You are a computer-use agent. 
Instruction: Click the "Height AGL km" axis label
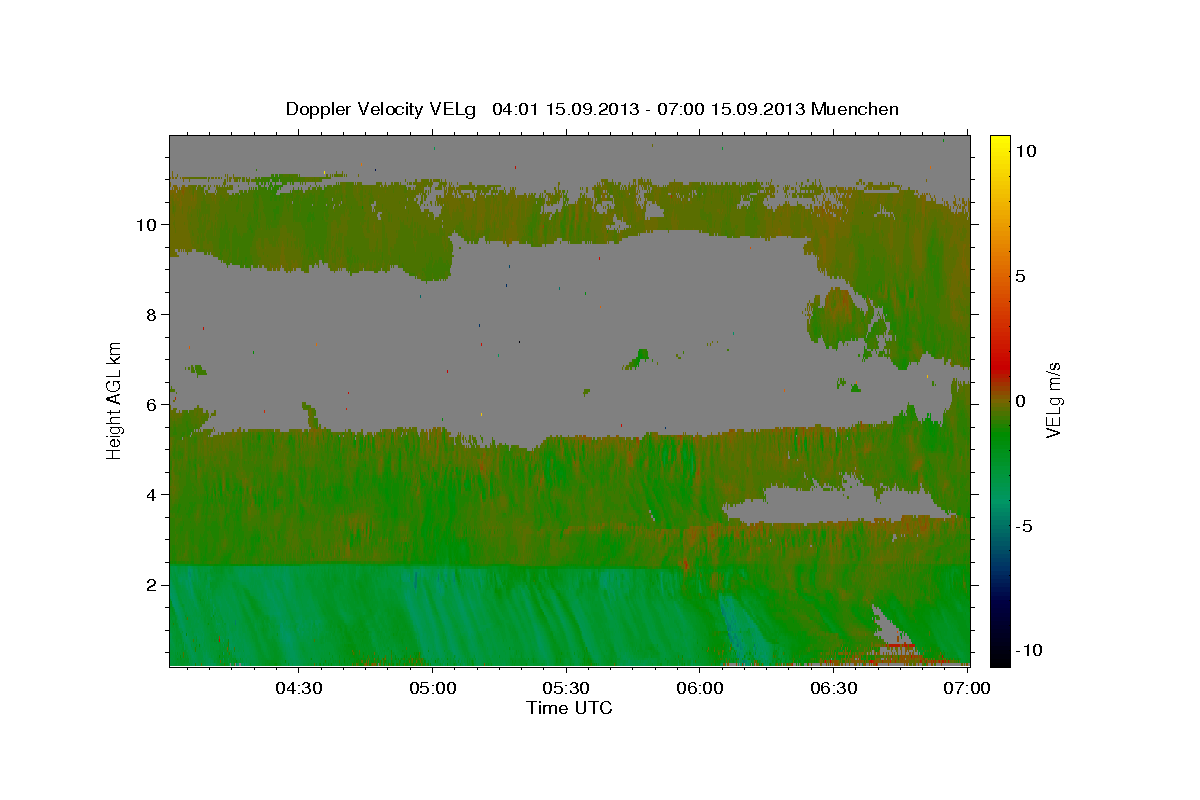tap(114, 399)
